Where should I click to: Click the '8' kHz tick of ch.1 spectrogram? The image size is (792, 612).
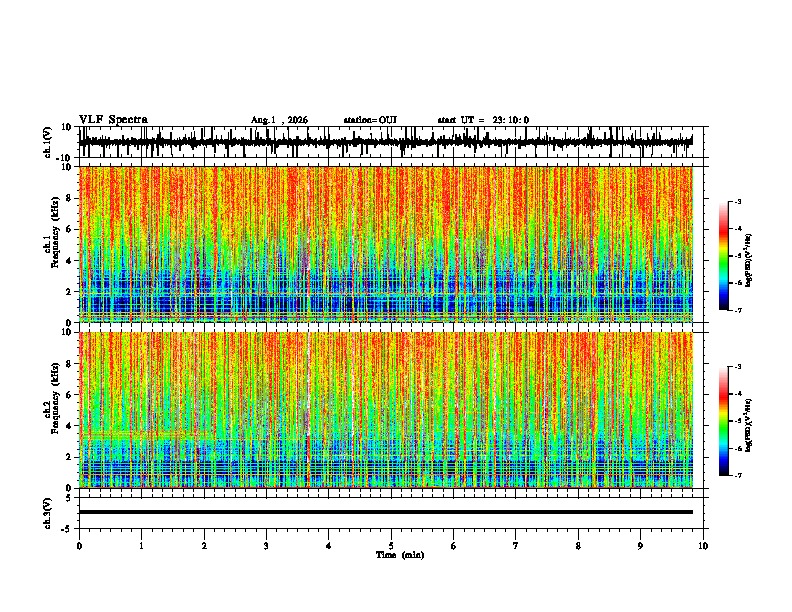point(70,198)
